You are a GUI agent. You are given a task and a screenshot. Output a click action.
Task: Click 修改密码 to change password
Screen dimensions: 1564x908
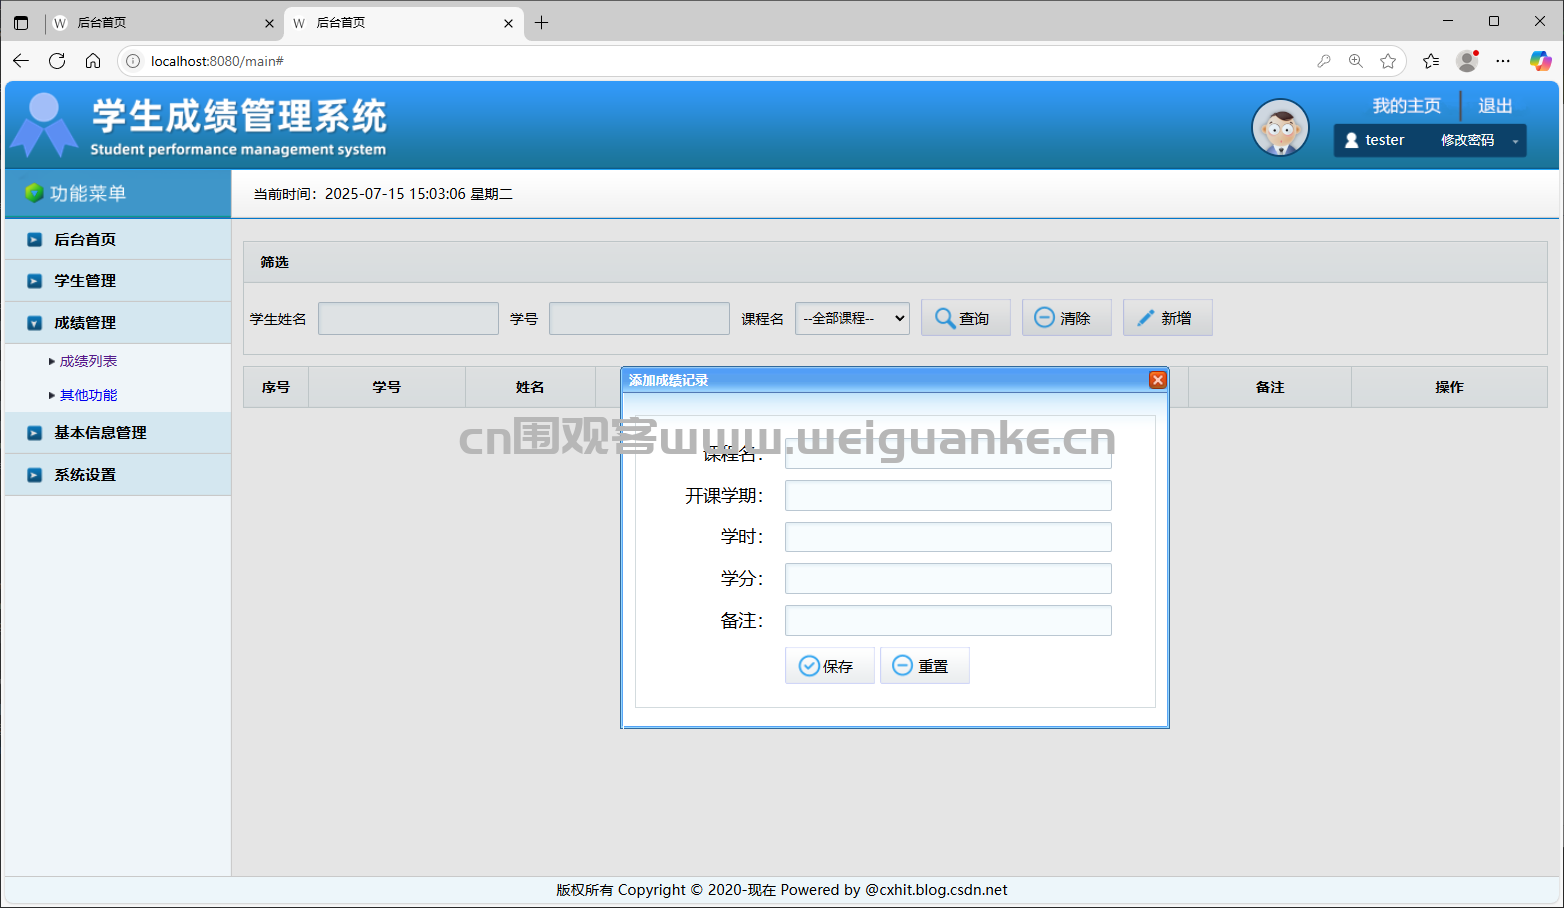pos(1467,140)
